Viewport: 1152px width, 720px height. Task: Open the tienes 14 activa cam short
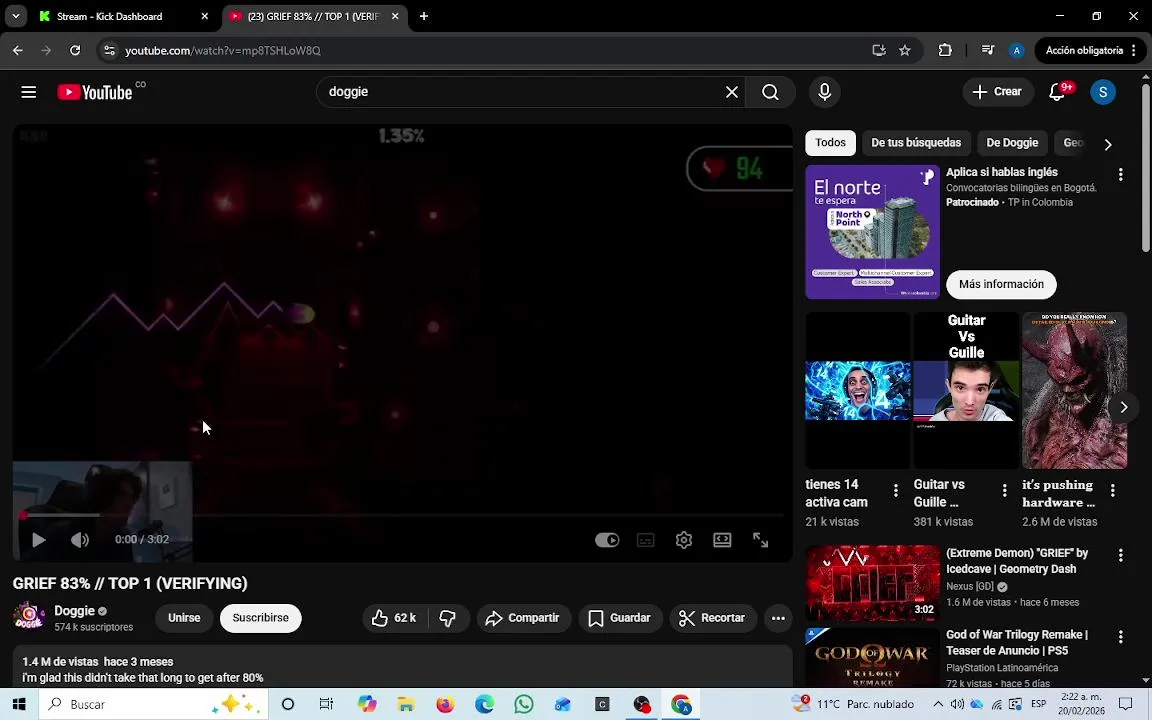coord(857,390)
